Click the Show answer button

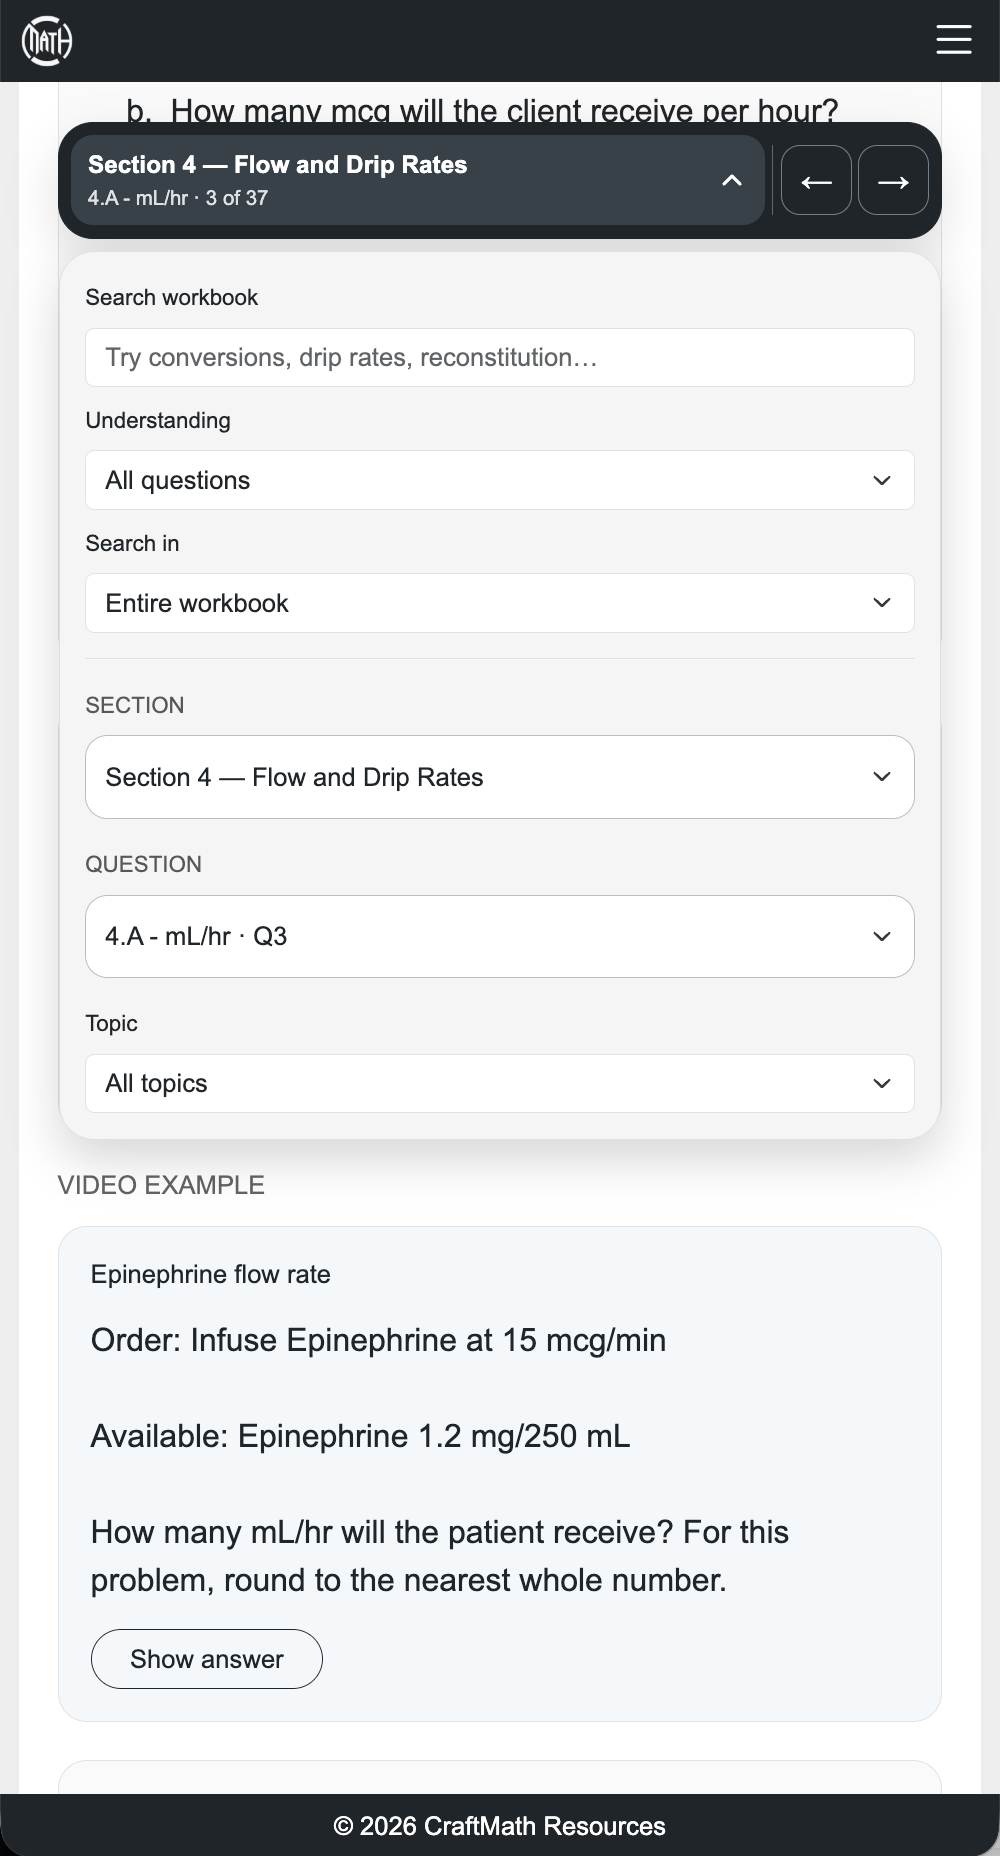click(x=207, y=1659)
